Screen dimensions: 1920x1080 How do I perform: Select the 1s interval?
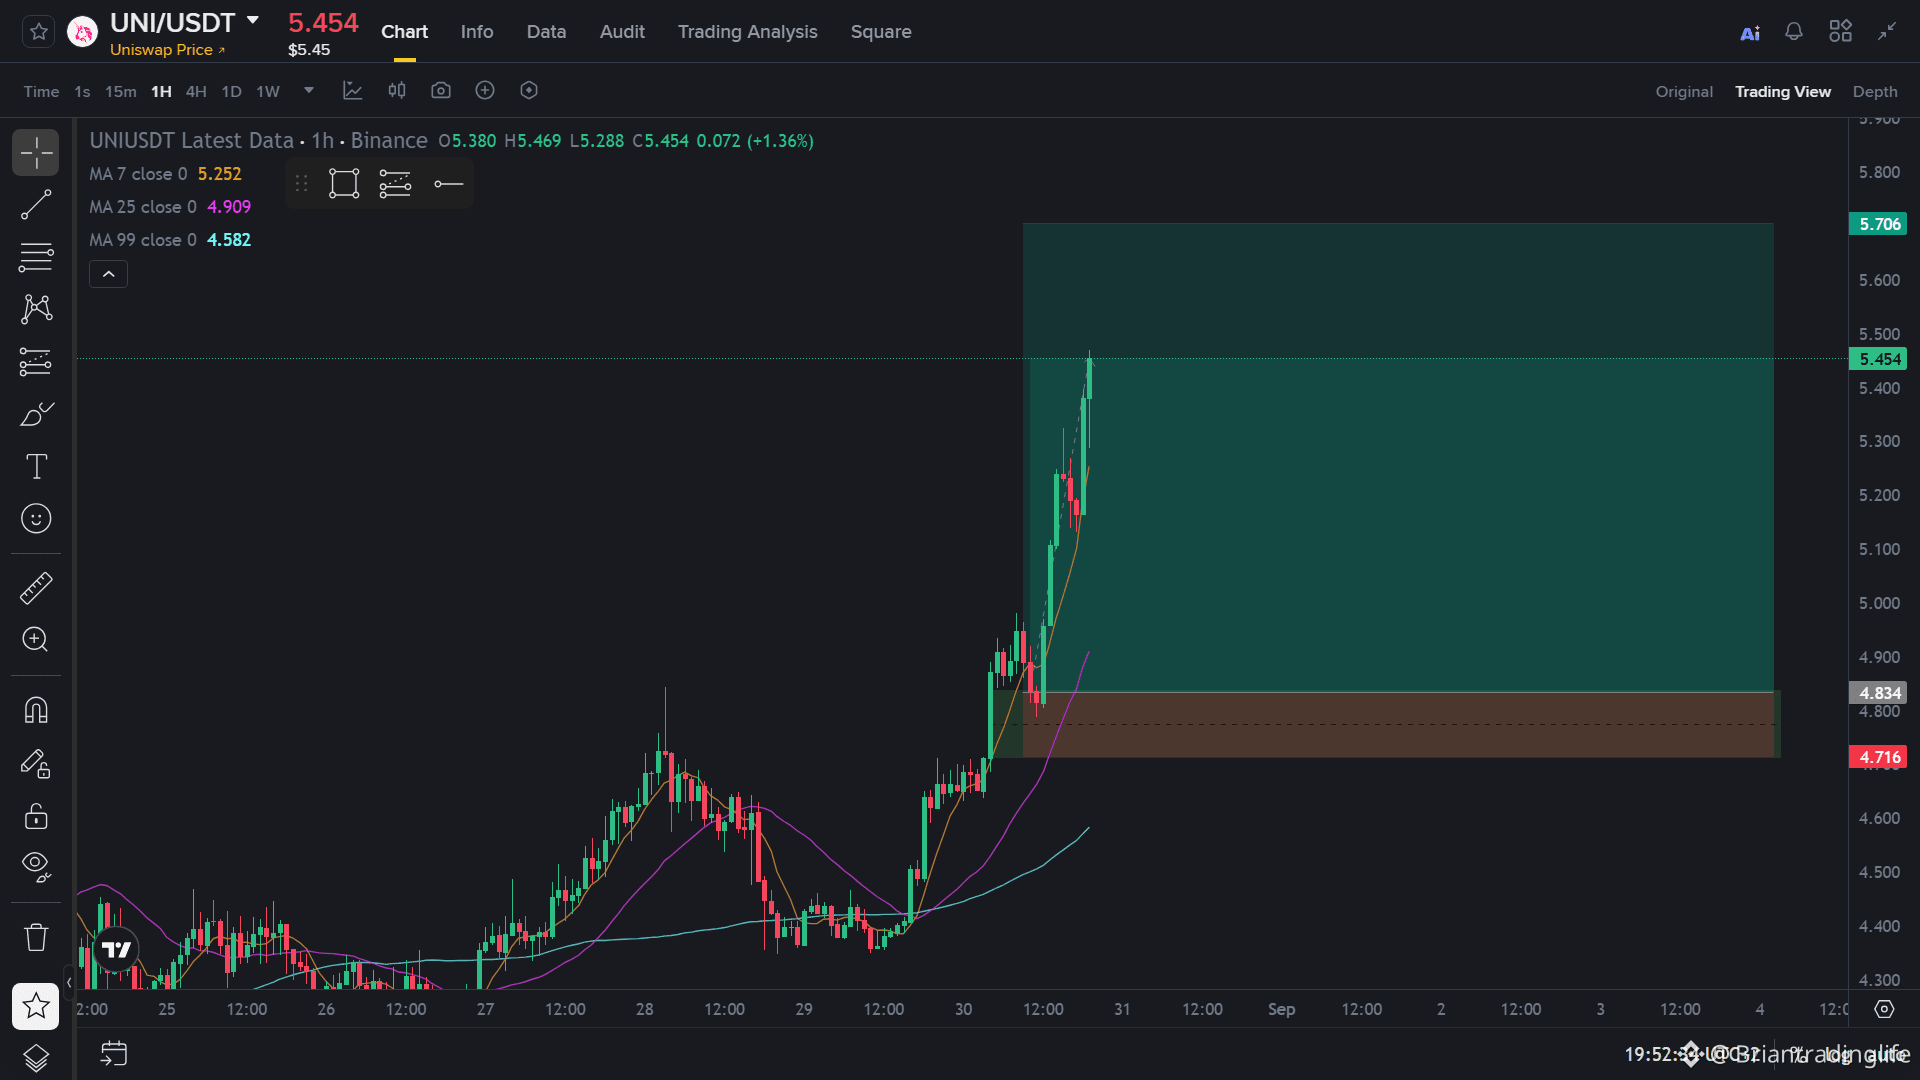[x=82, y=91]
